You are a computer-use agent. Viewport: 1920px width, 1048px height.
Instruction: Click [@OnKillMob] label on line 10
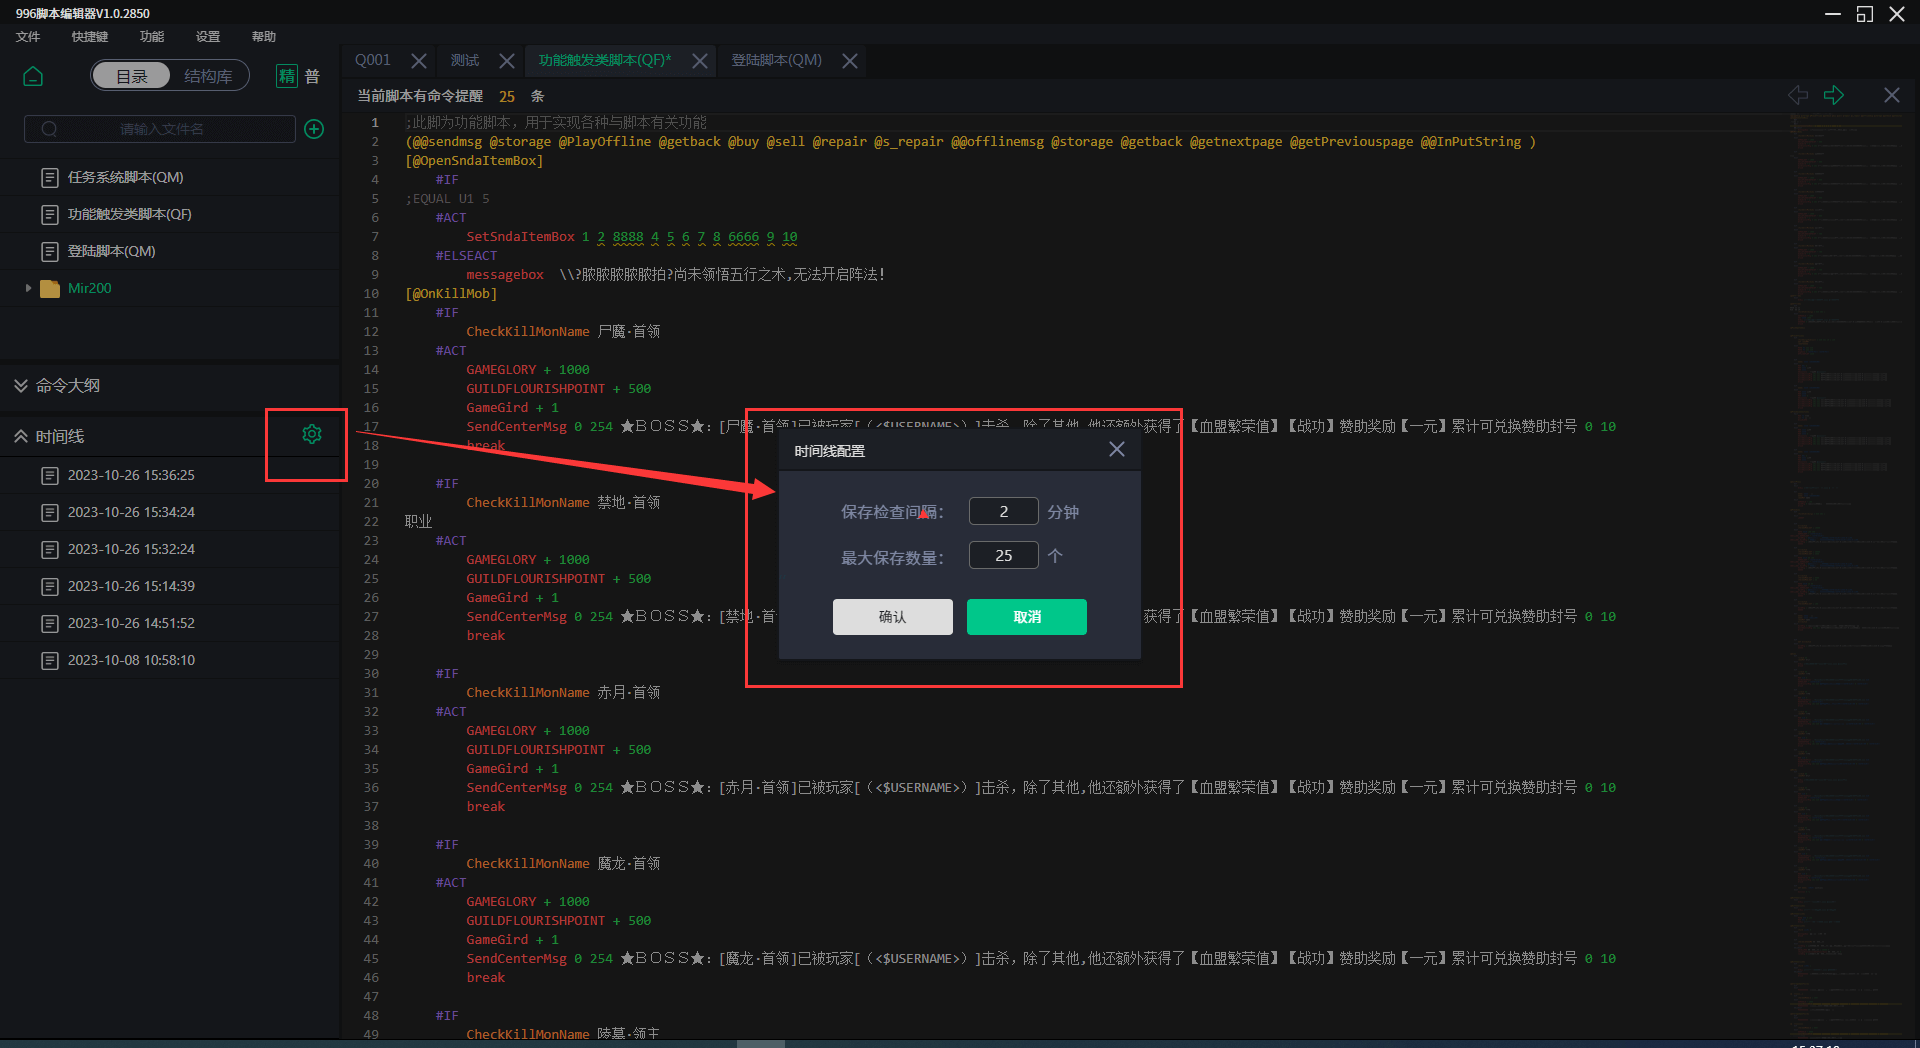[x=451, y=294]
